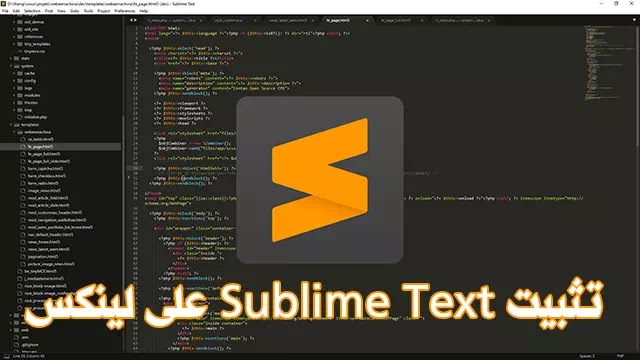This screenshot has width=640, height=360.
Task: Open fe_page_full_slide.html5 in sidebar
Action: pyautogui.click(x=48, y=161)
